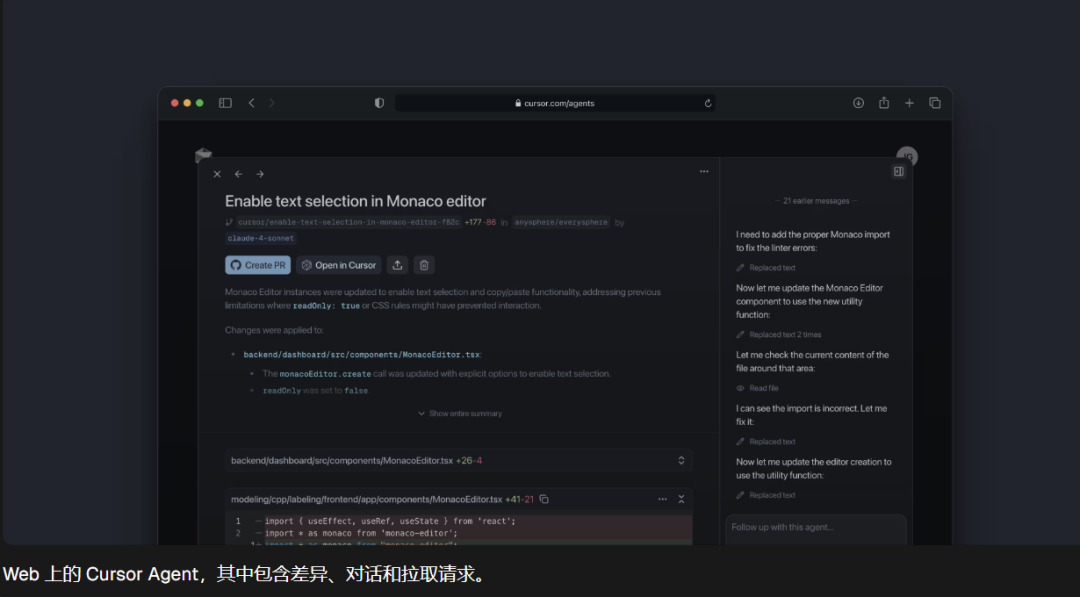1080x597 pixels.
Task: Click the backend/dashboard/src/components/MonacoEditor.tsx summary link
Action: pyautogui.click(x=362, y=355)
